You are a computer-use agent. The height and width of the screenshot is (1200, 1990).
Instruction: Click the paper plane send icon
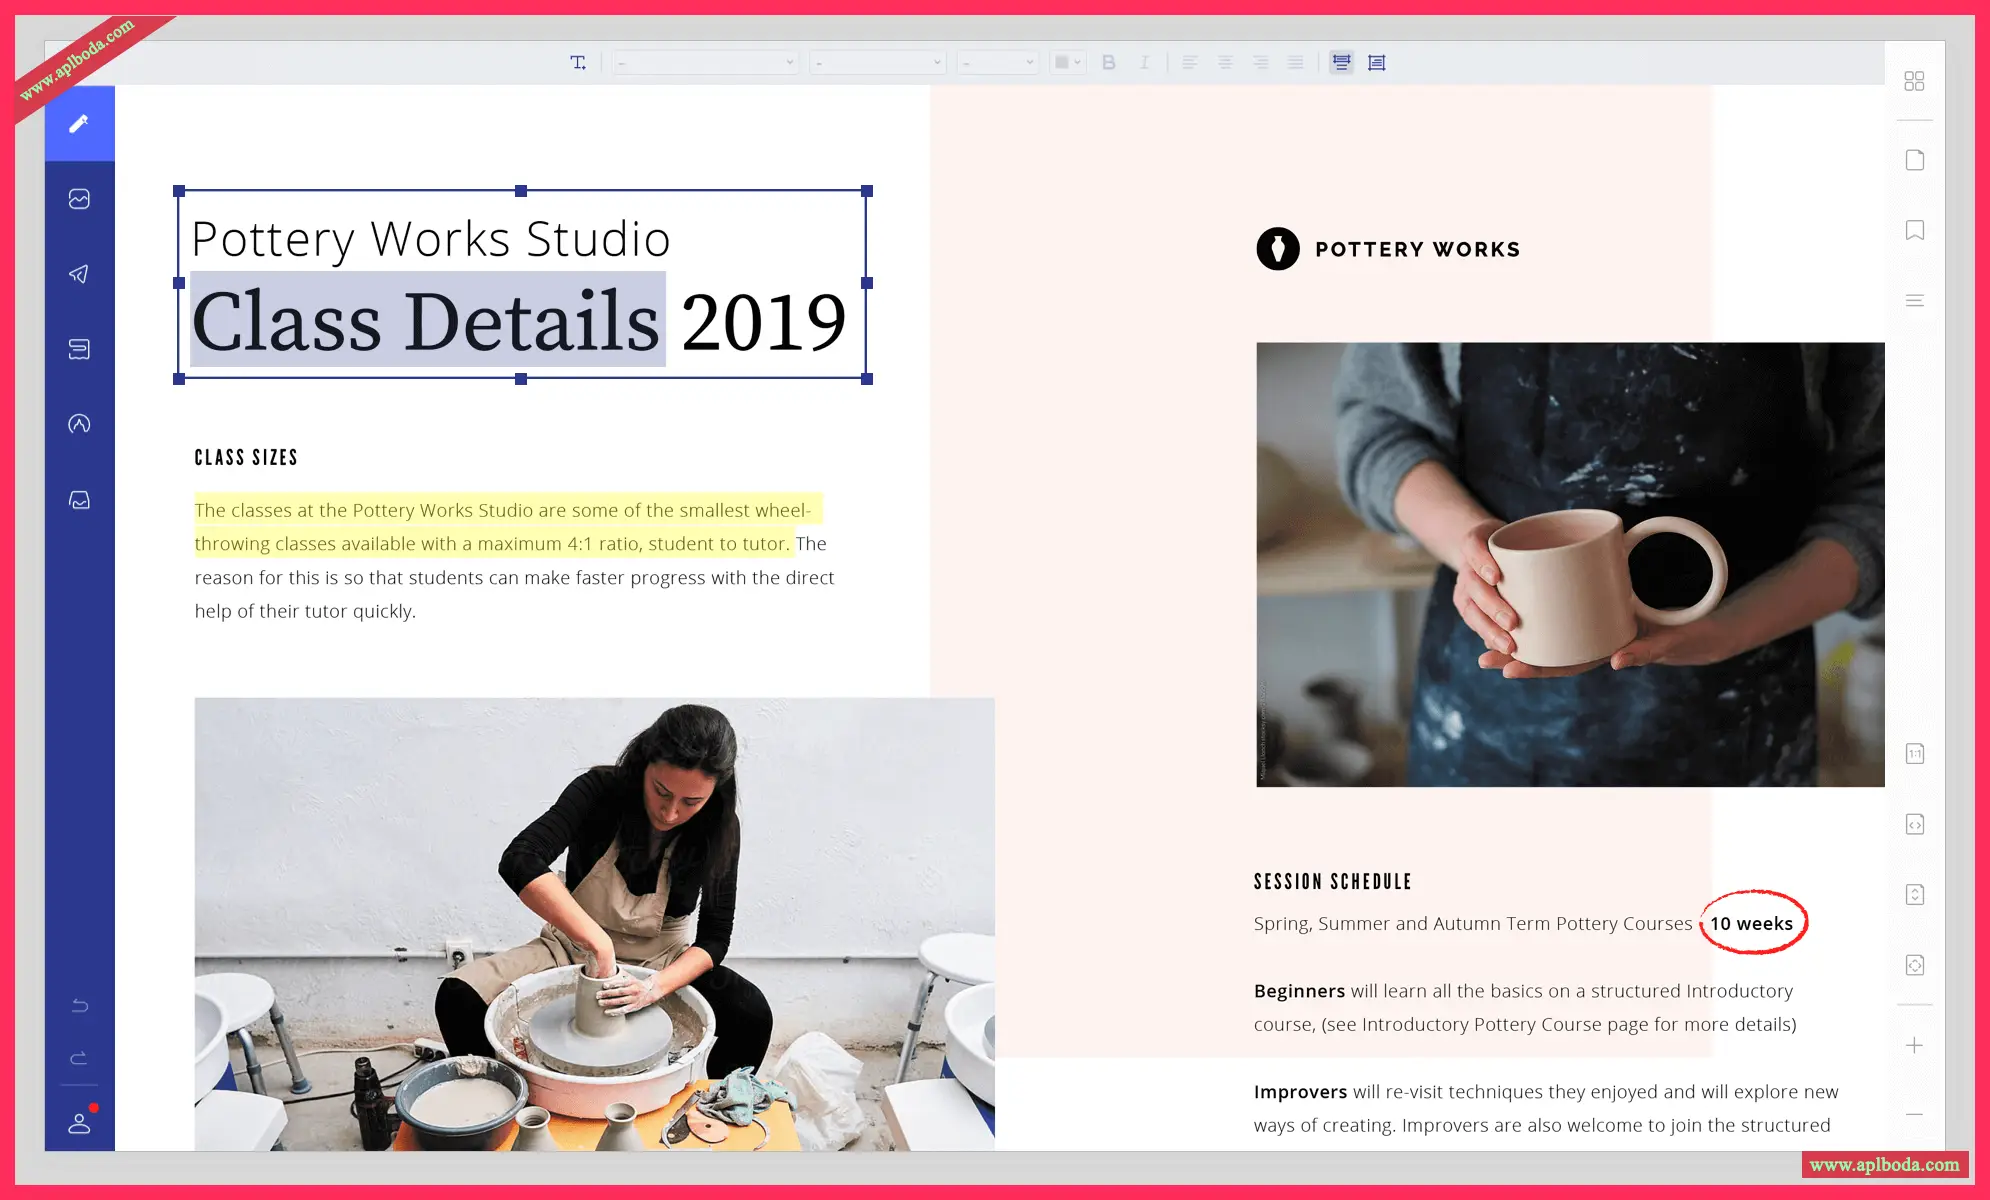pos(79,274)
